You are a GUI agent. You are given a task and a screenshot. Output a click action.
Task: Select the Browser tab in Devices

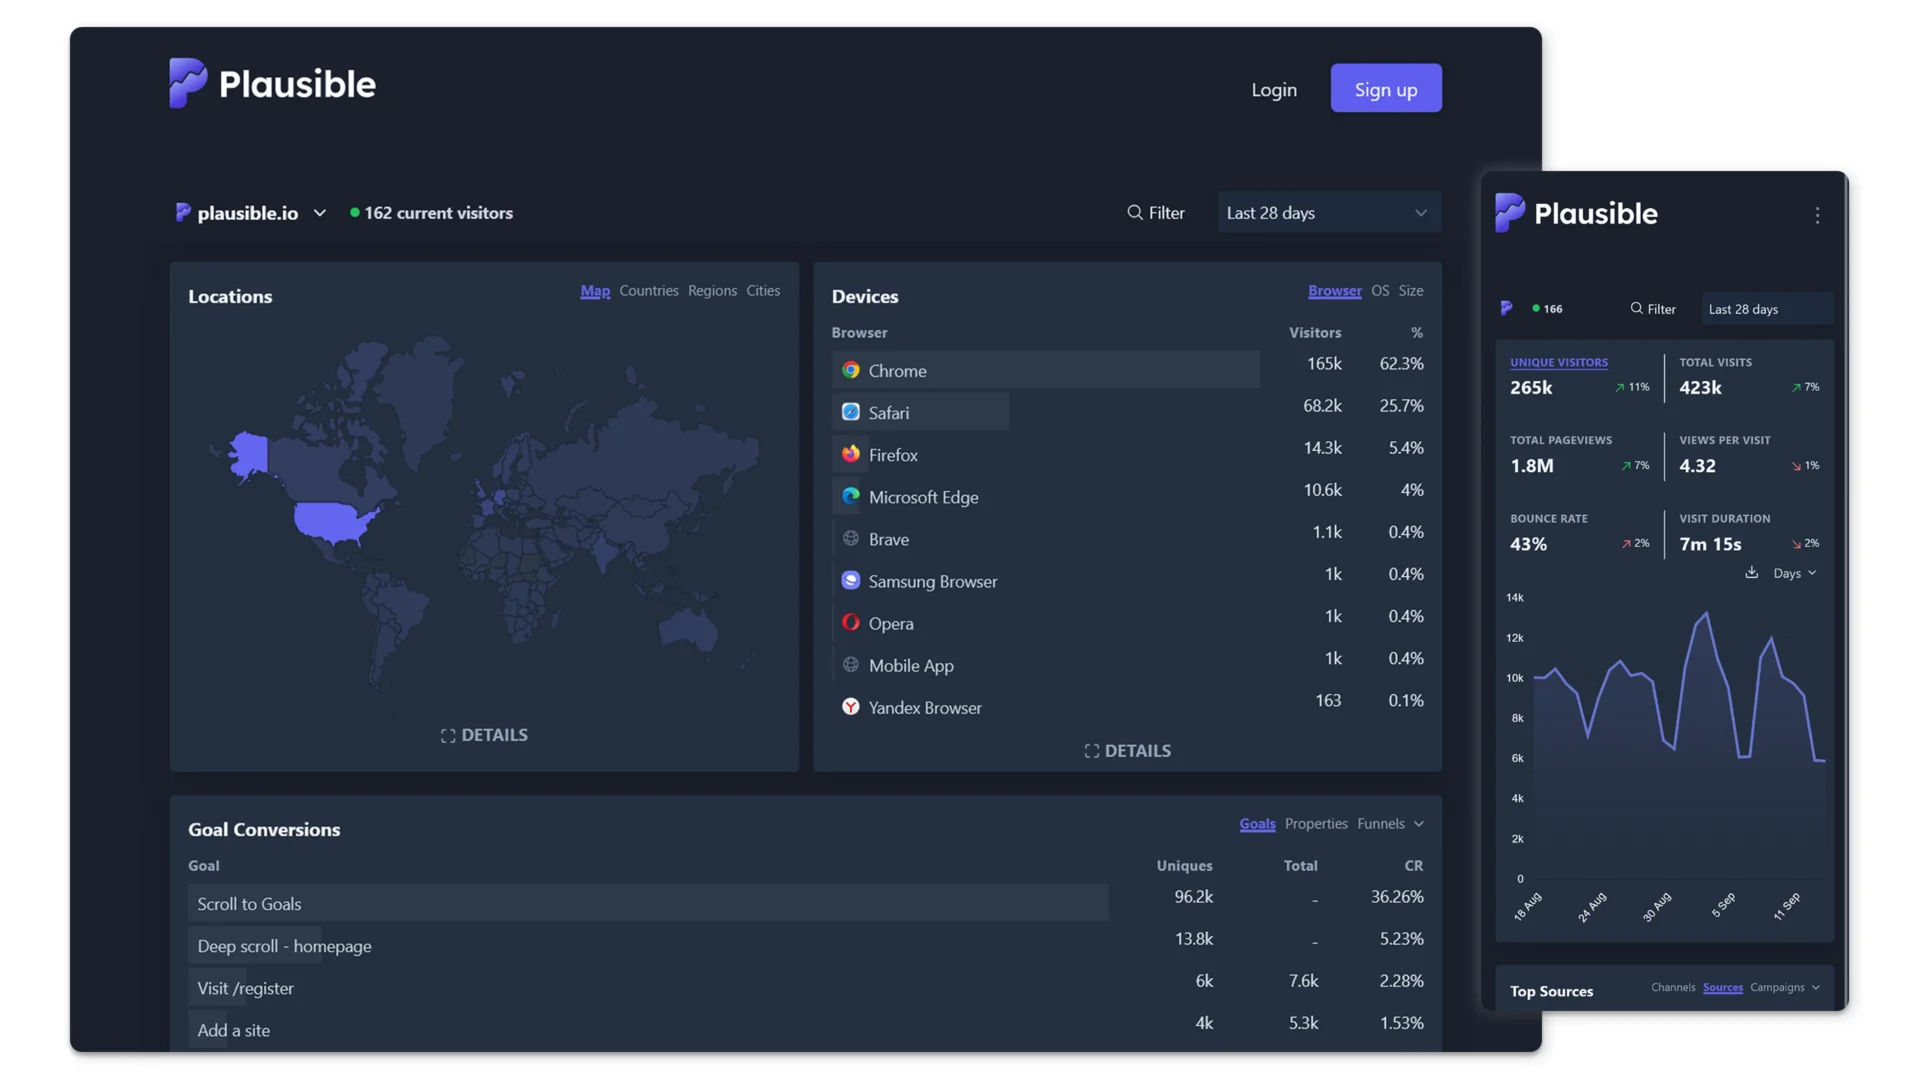pos(1334,291)
